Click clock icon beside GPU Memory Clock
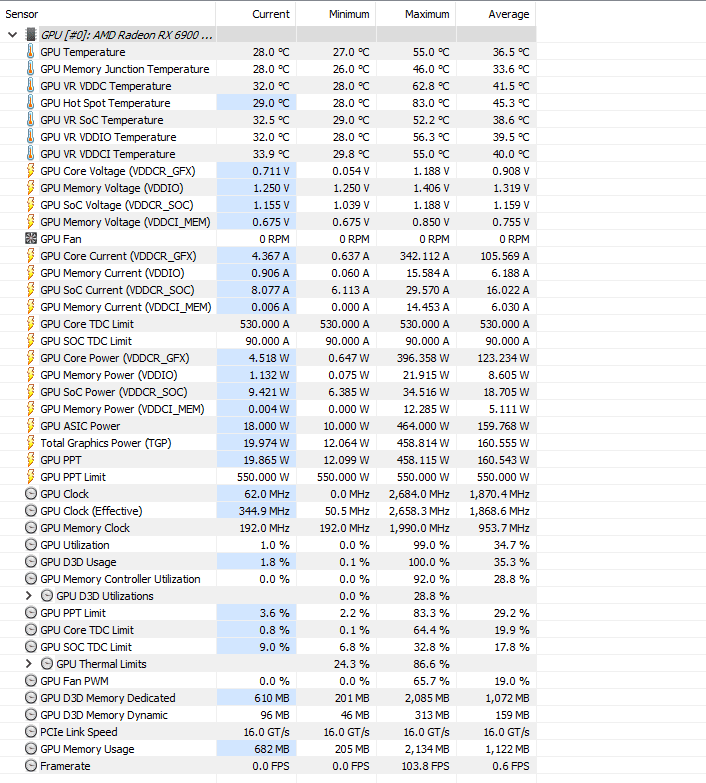 click(x=31, y=527)
